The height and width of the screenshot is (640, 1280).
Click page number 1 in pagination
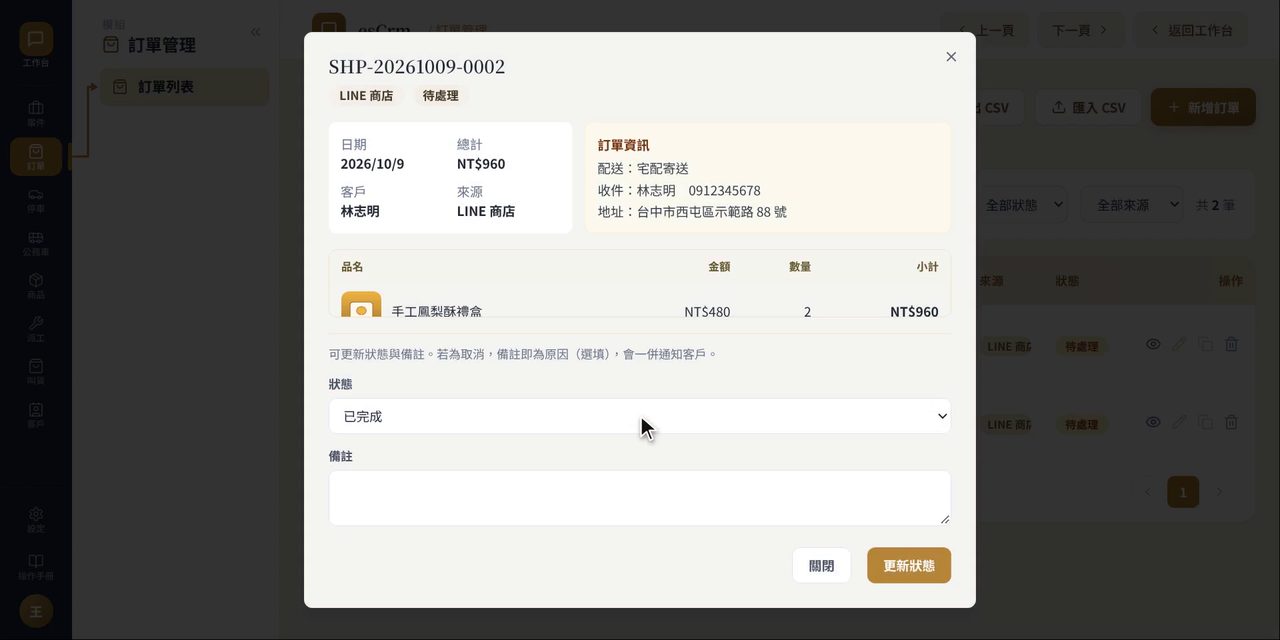click(1183, 492)
